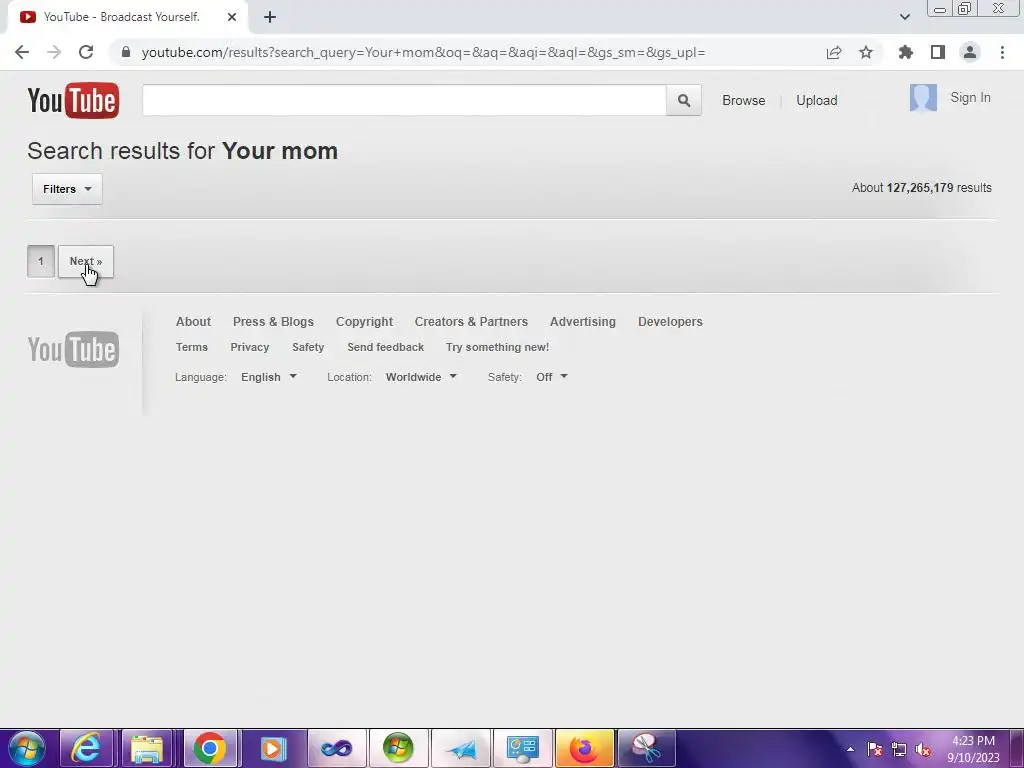Expand the Language English dropdown
1024x768 pixels.
268,377
